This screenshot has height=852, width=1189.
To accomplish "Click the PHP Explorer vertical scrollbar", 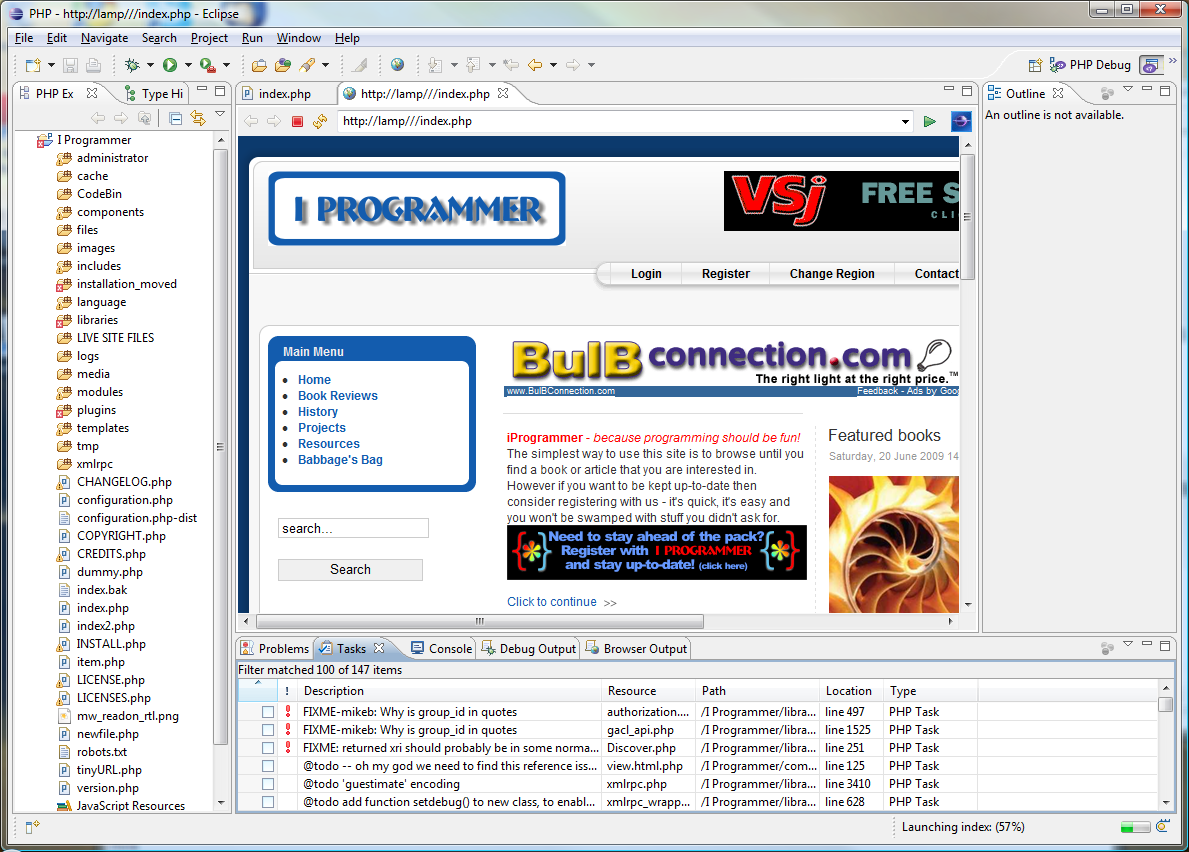I will pos(221,446).
